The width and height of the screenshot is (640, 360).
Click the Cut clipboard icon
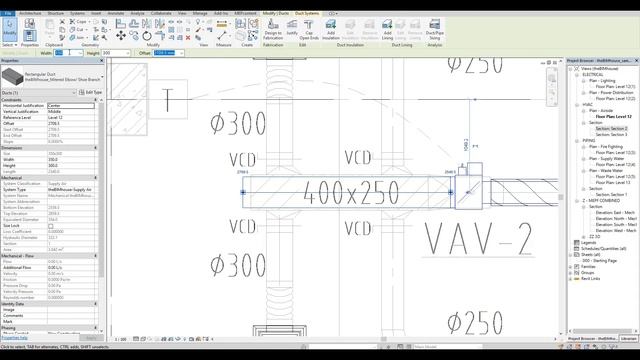pyautogui.click(x=62, y=22)
